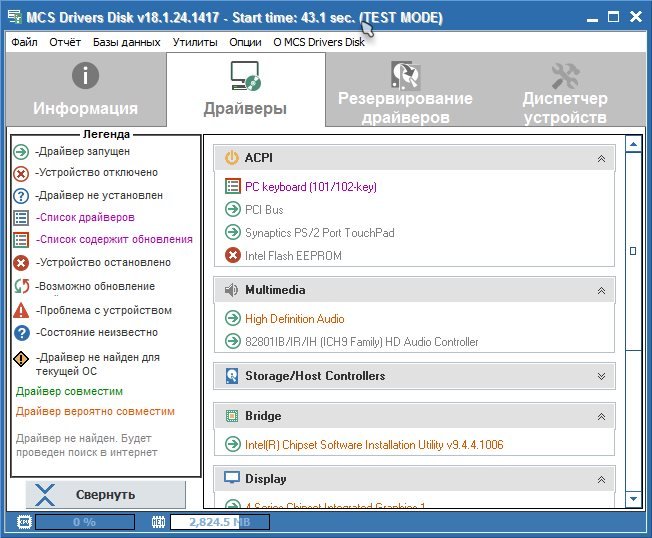This screenshot has height=538, width=652.
Task: Click the Драйвер вероятно совместим legend text
Action: (95, 411)
